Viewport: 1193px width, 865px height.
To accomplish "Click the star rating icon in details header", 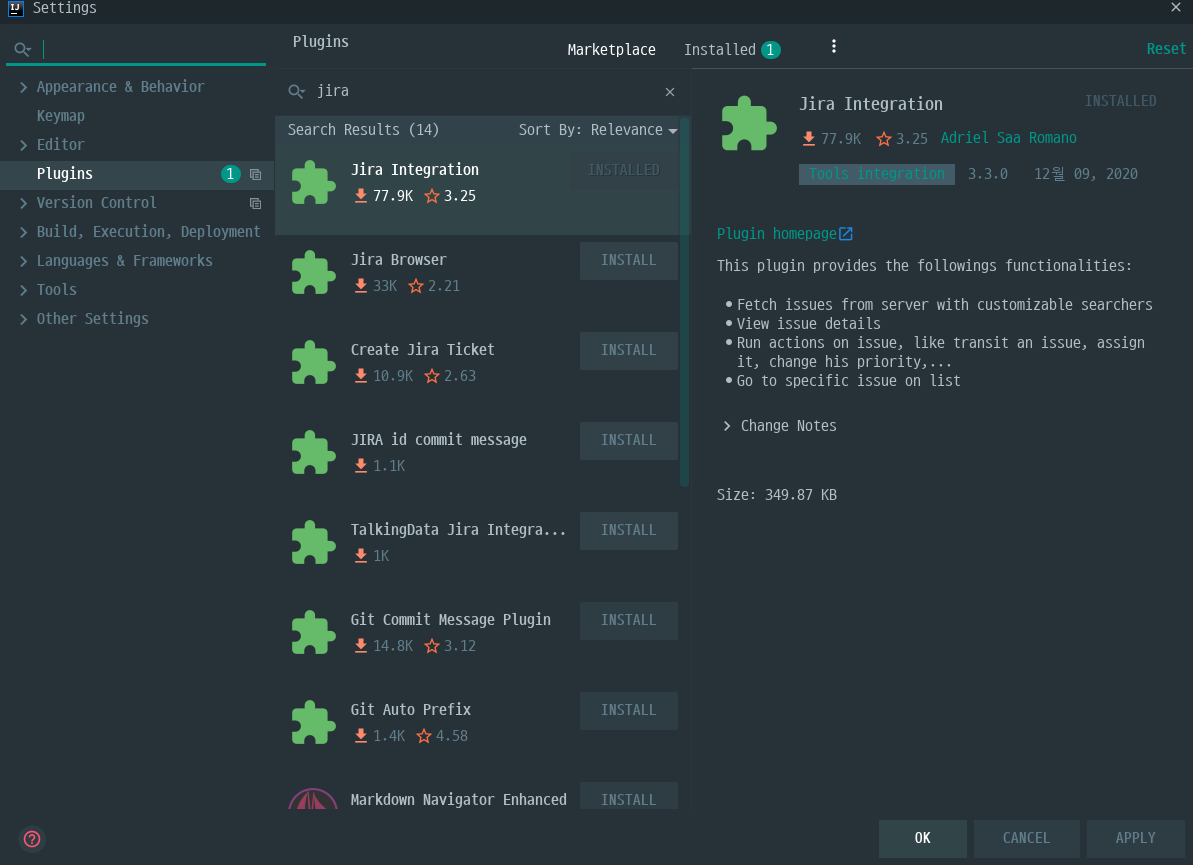I will click(883, 138).
